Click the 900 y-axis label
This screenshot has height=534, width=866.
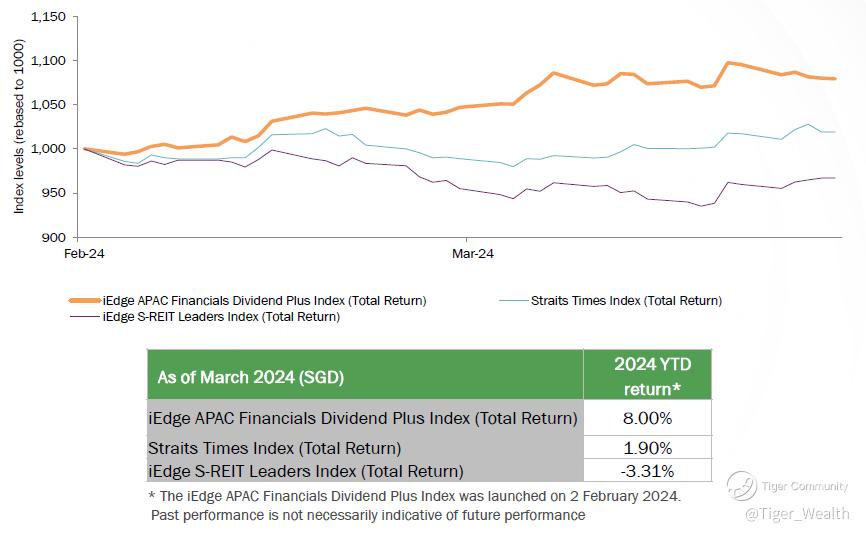point(55,237)
